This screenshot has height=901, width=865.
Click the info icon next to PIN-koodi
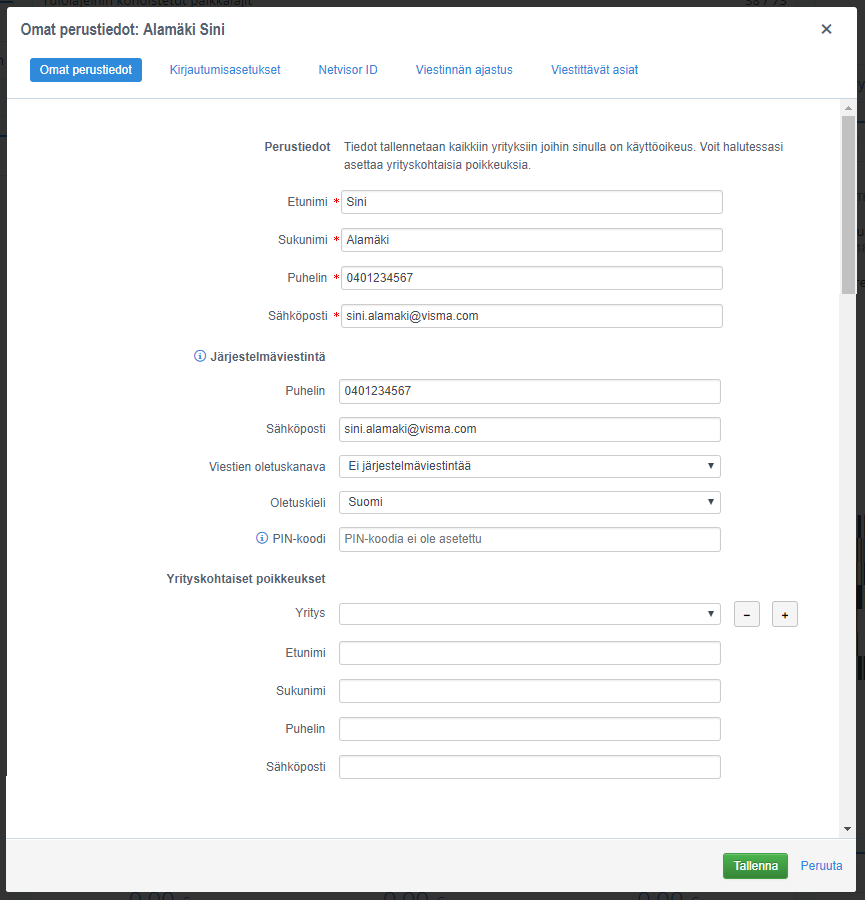point(261,539)
